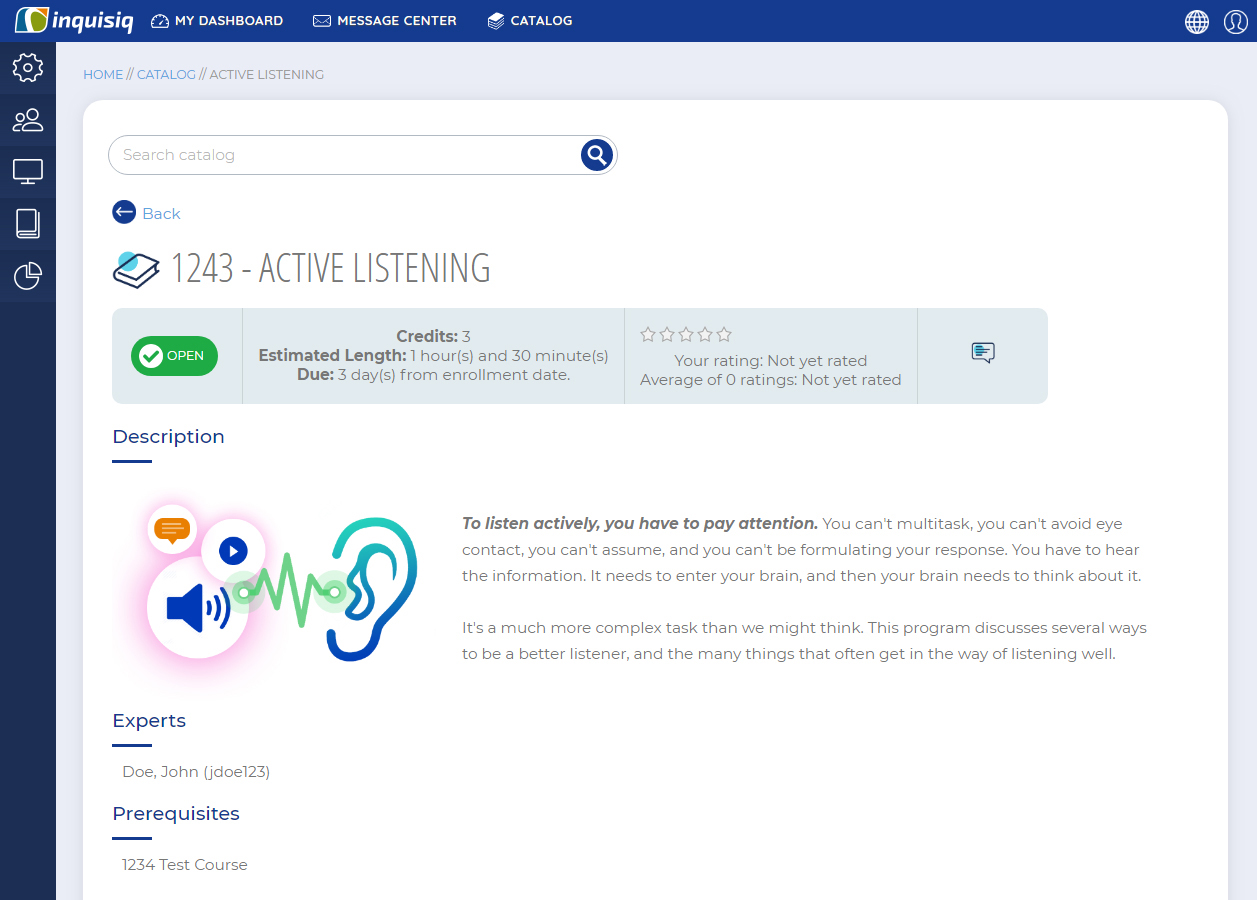Screen dimensions: 1257x900
Task: Run a search with the magnifier icon
Action: click(596, 155)
